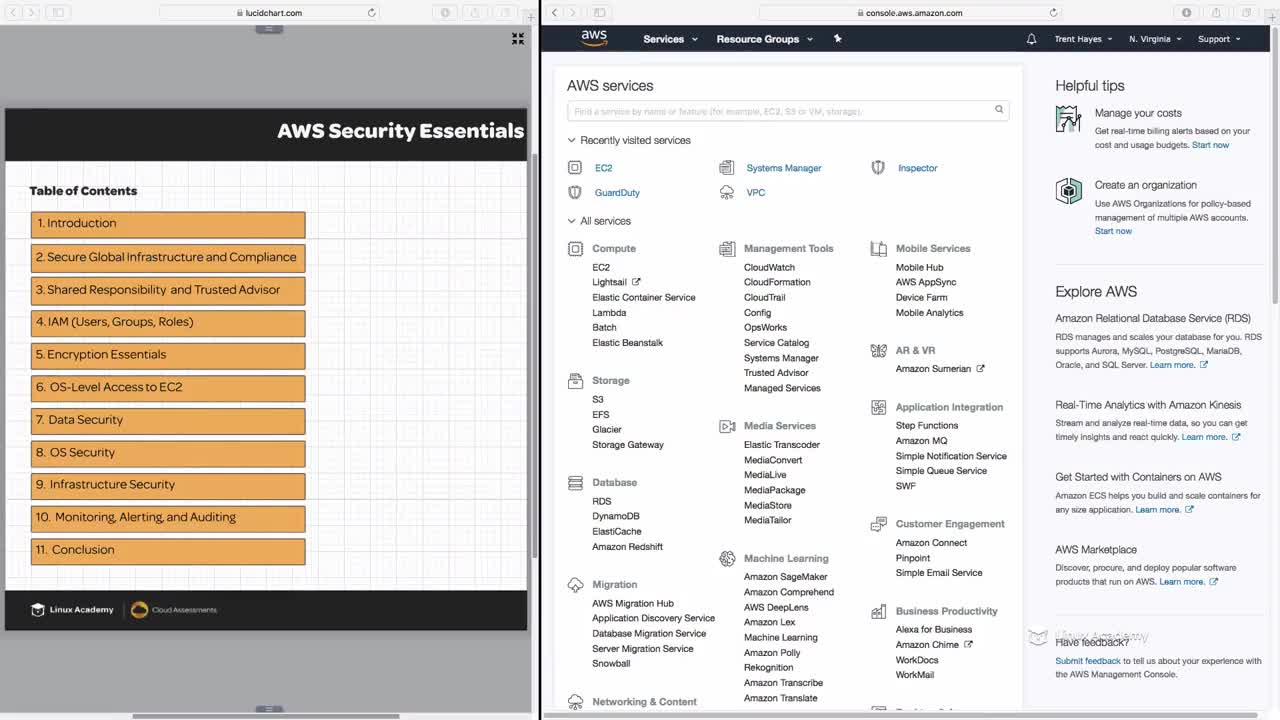
Task: Click the Migration category icon
Action: 575,585
